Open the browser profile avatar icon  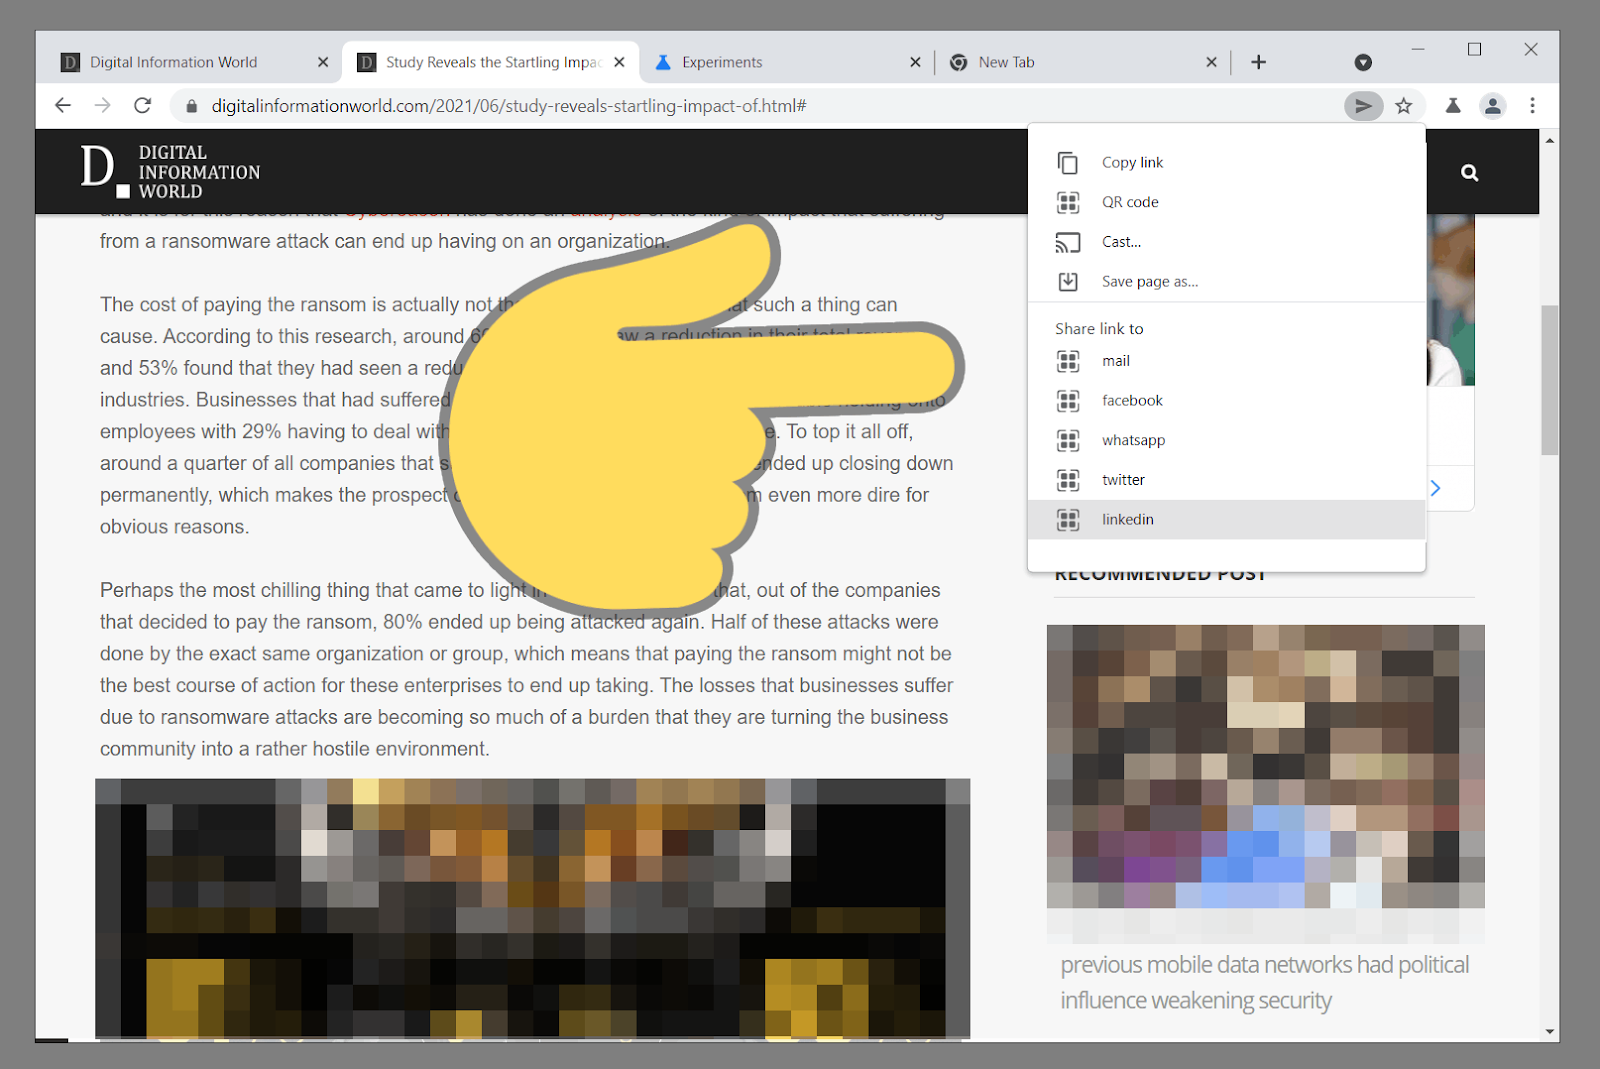pyautogui.click(x=1493, y=105)
